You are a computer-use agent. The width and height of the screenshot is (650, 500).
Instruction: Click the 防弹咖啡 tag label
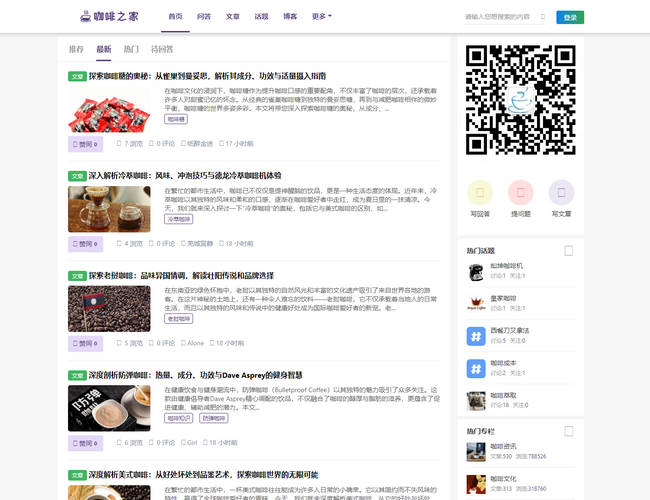tap(213, 419)
